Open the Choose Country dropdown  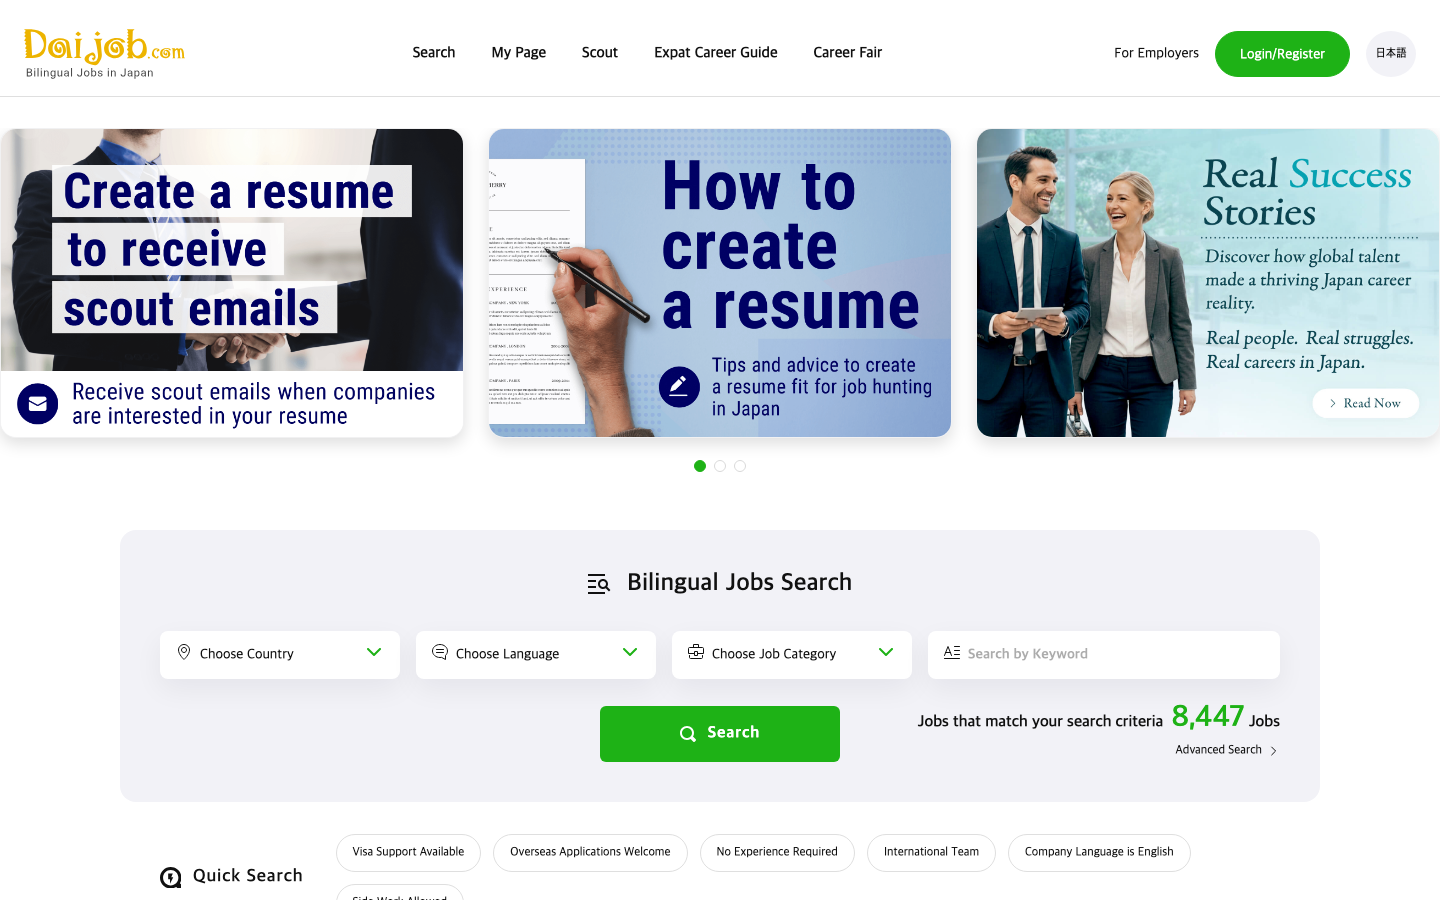click(x=280, y=655)
